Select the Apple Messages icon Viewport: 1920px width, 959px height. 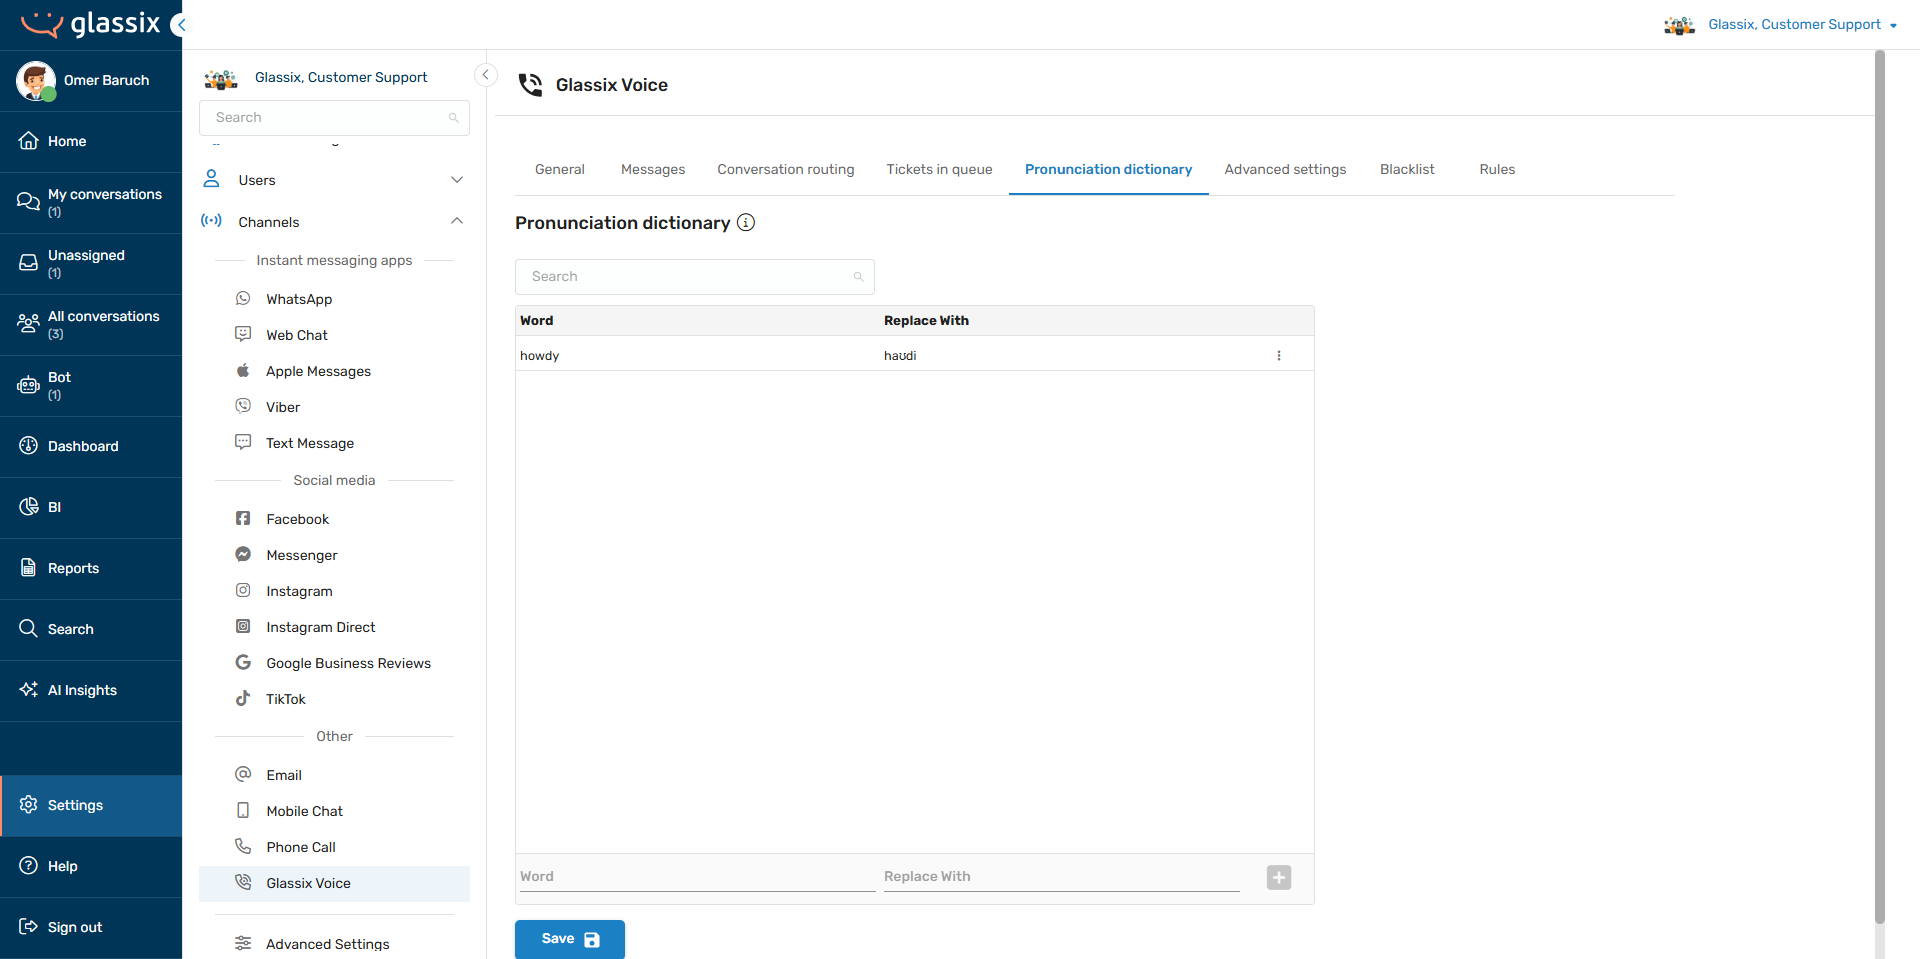[243, 370]
